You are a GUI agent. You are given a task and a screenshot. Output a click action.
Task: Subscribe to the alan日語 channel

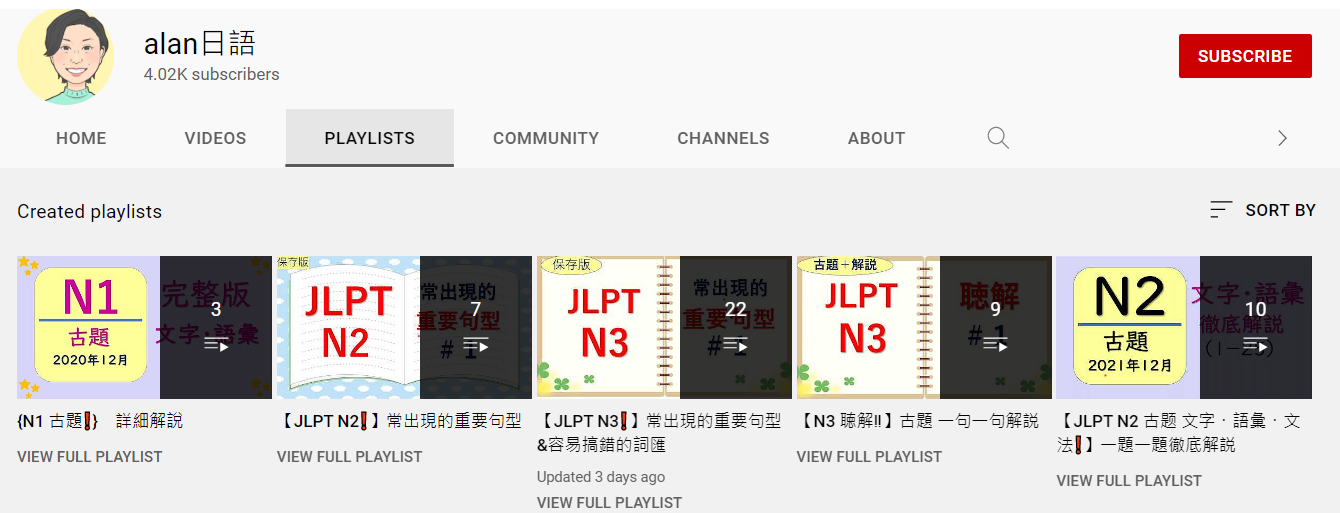coord(1245,56)
